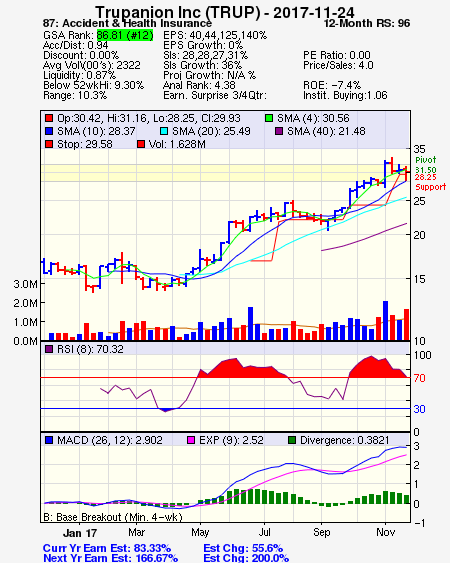Click the Next Yr Earn Est: 166.67% text
This screenshot has height=563, width=450.
pos(110,558)
